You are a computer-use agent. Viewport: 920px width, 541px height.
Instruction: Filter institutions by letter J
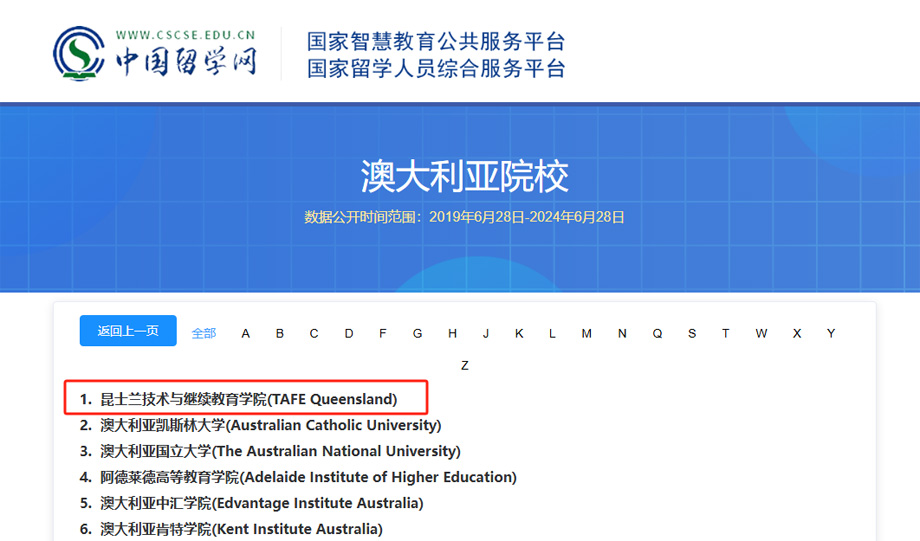(x=486, y=333)
